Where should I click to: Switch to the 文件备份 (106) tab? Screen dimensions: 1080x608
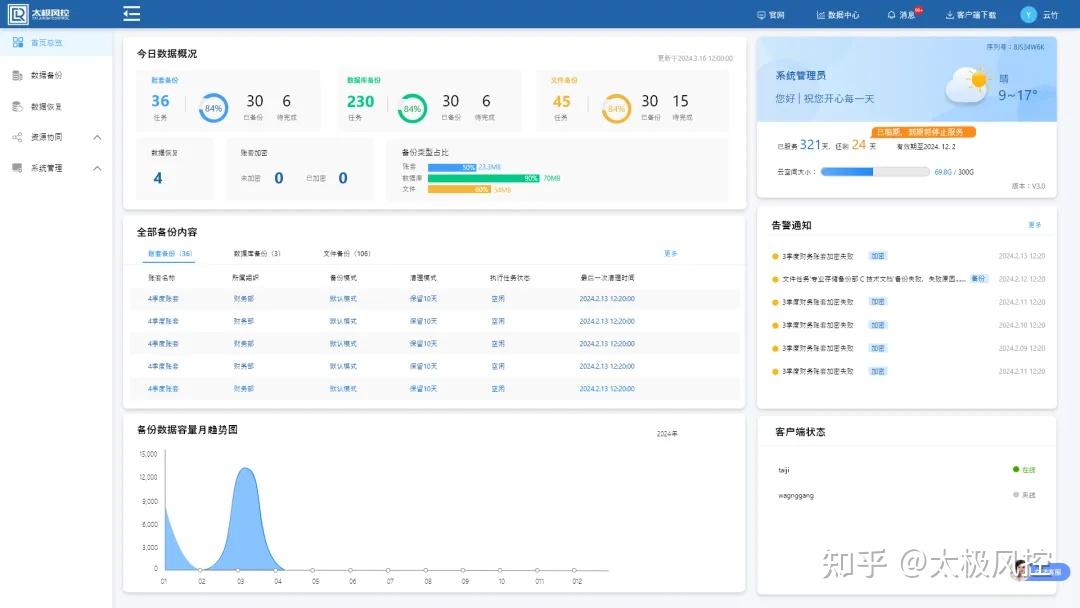(x=346, y=254)
